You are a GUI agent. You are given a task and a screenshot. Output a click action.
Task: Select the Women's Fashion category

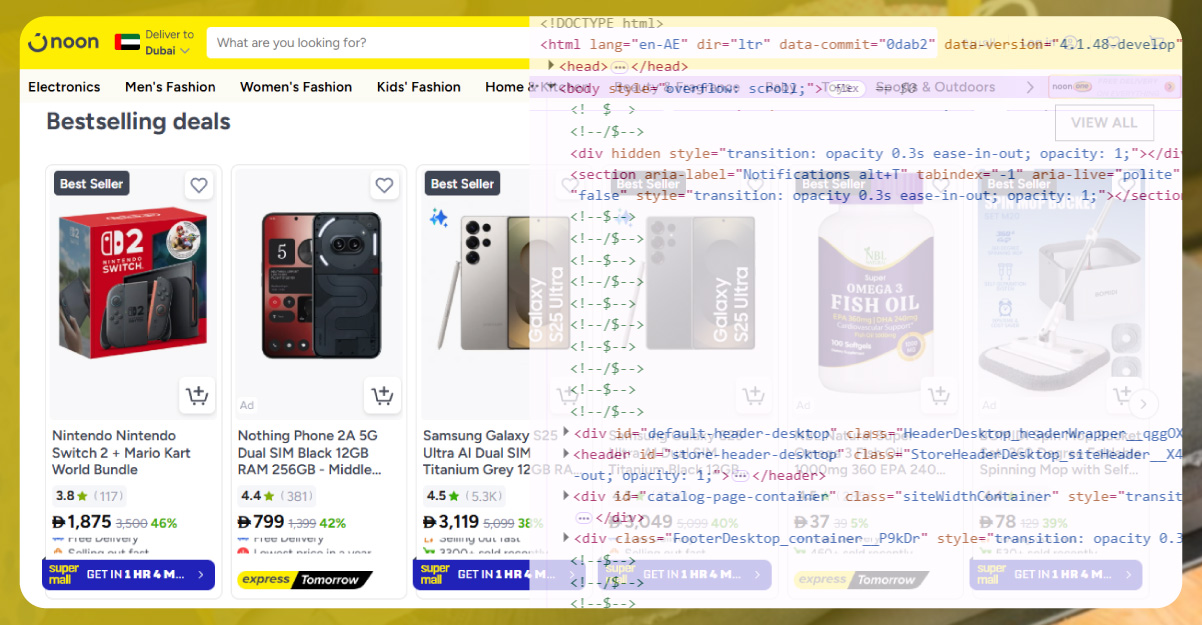296,87
